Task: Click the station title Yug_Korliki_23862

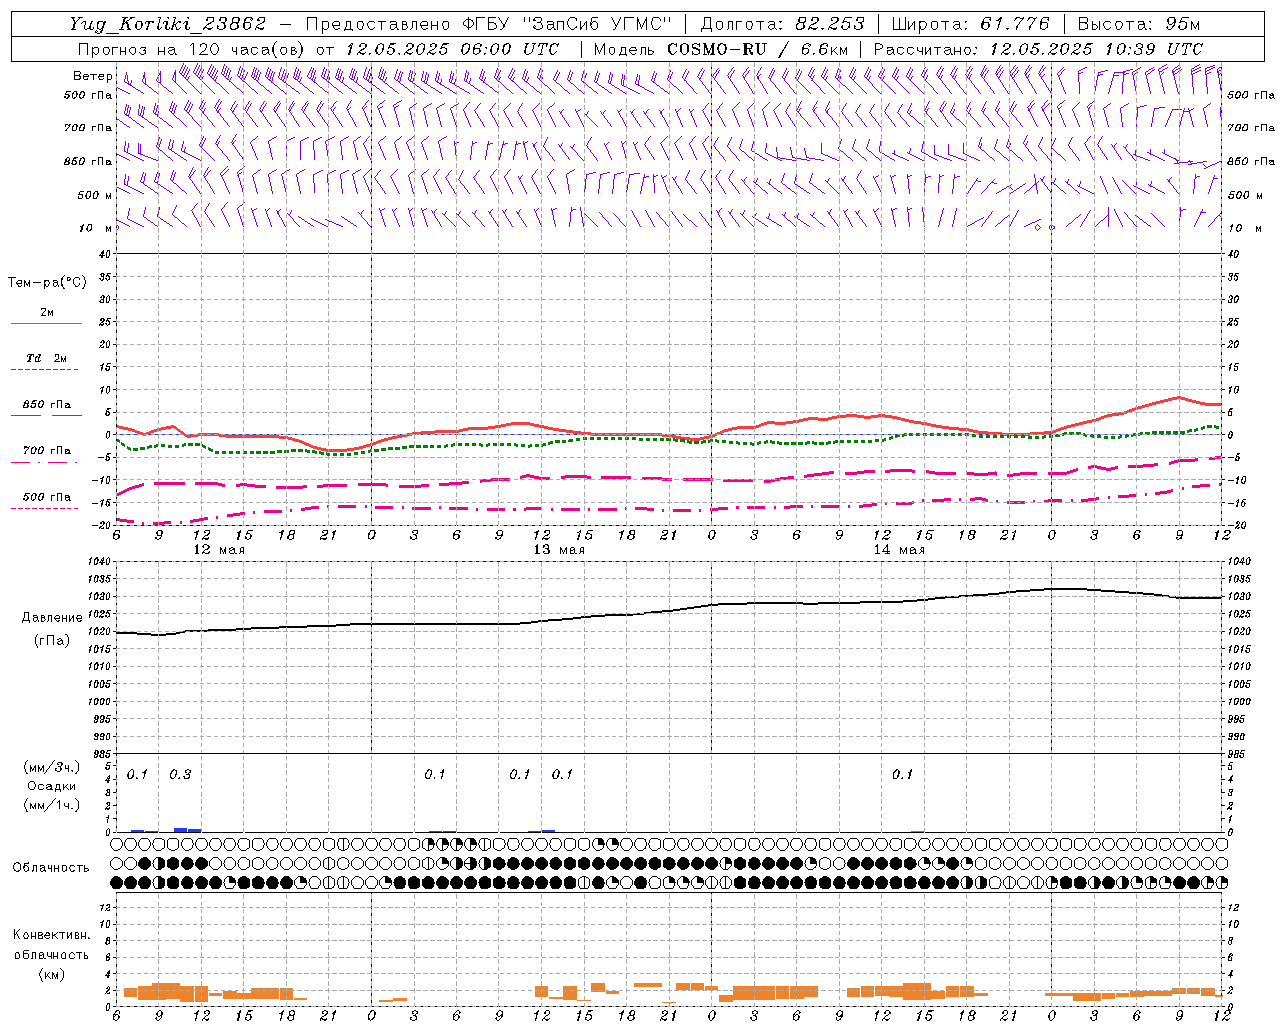Action: click(168, 24)
